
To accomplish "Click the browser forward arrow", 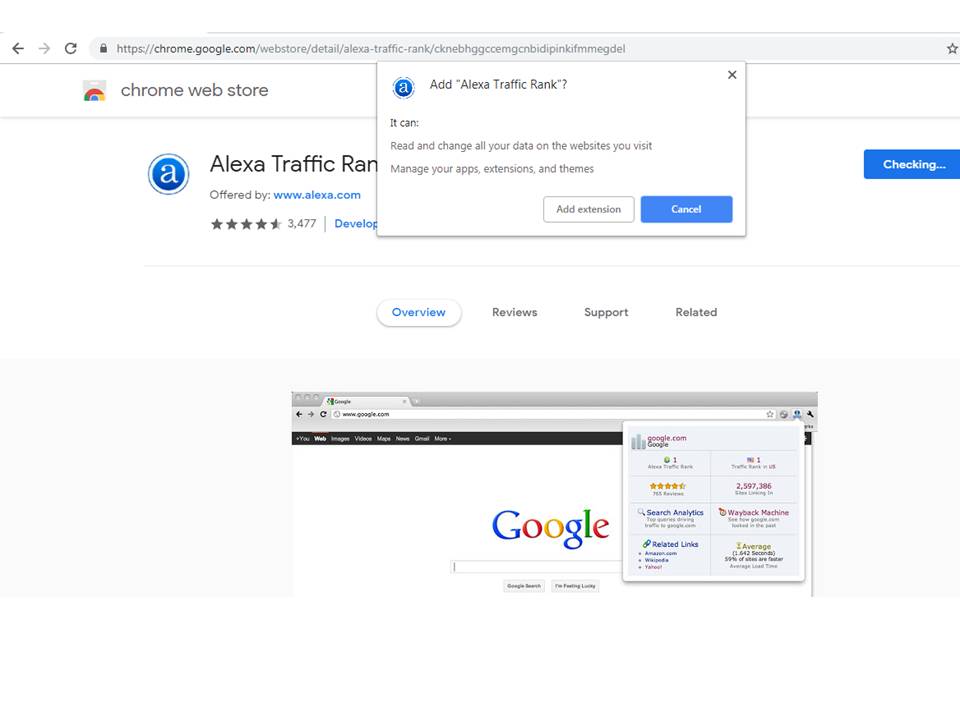I will click(44, 48).
